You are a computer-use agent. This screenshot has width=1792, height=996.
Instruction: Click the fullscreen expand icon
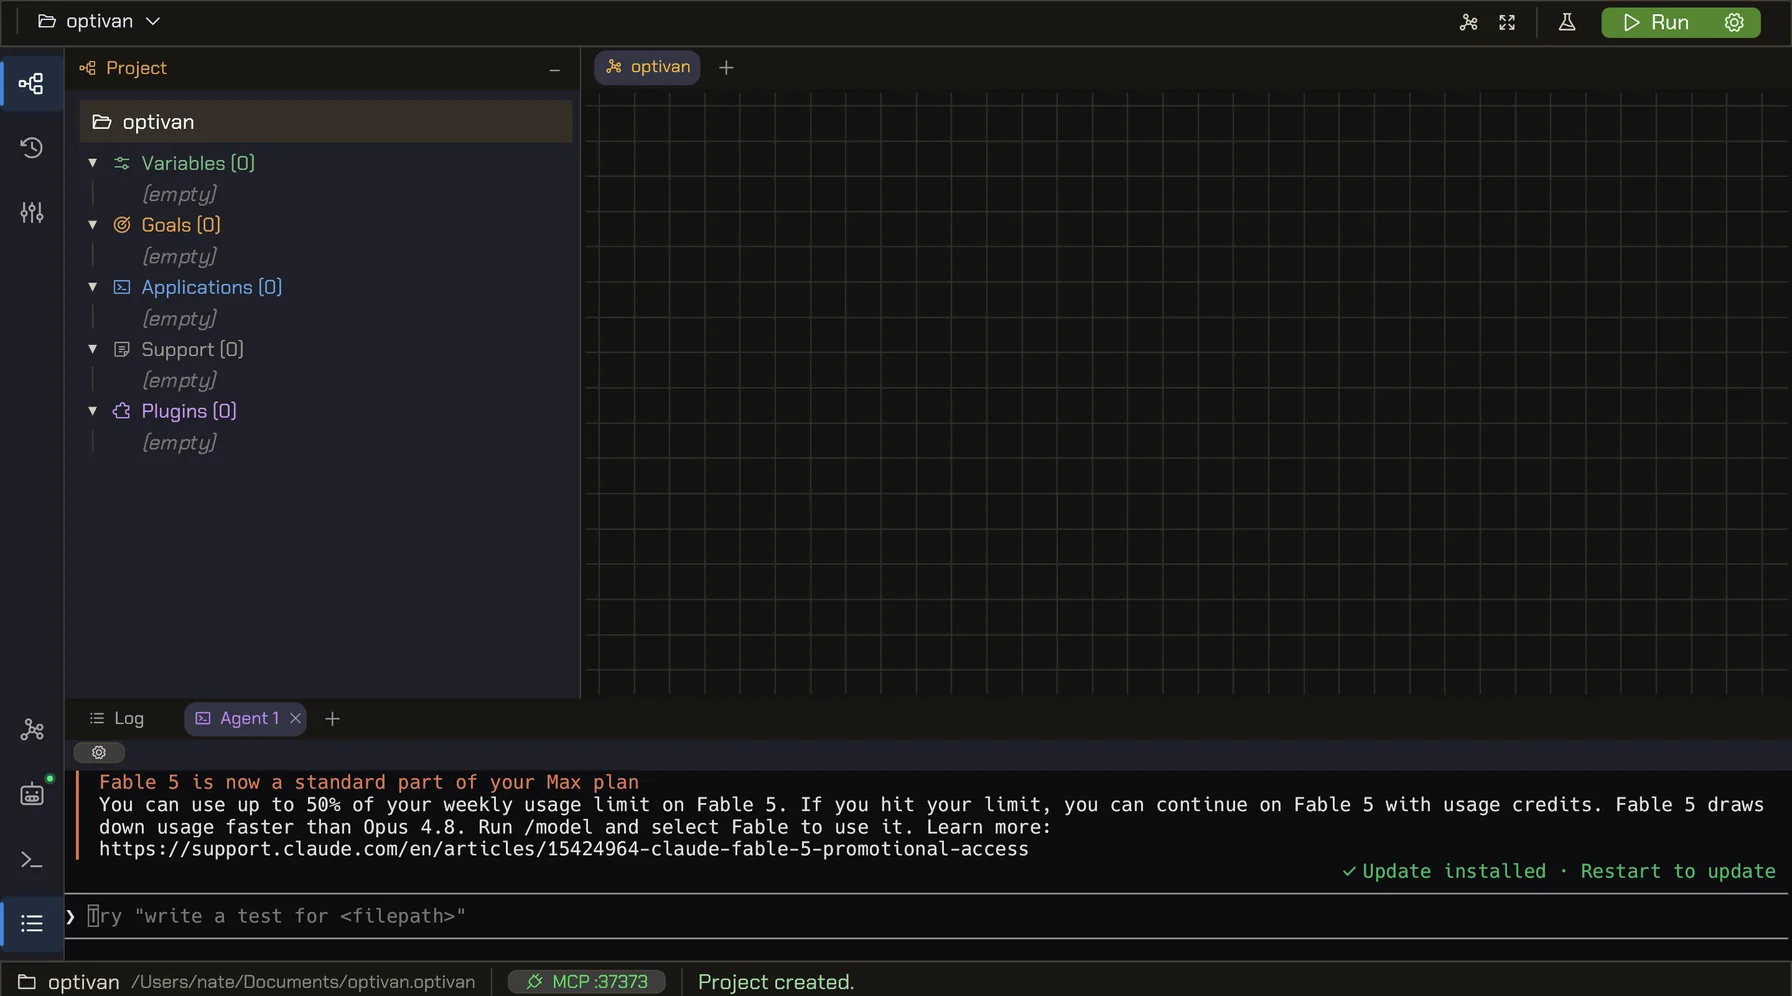1507,22
